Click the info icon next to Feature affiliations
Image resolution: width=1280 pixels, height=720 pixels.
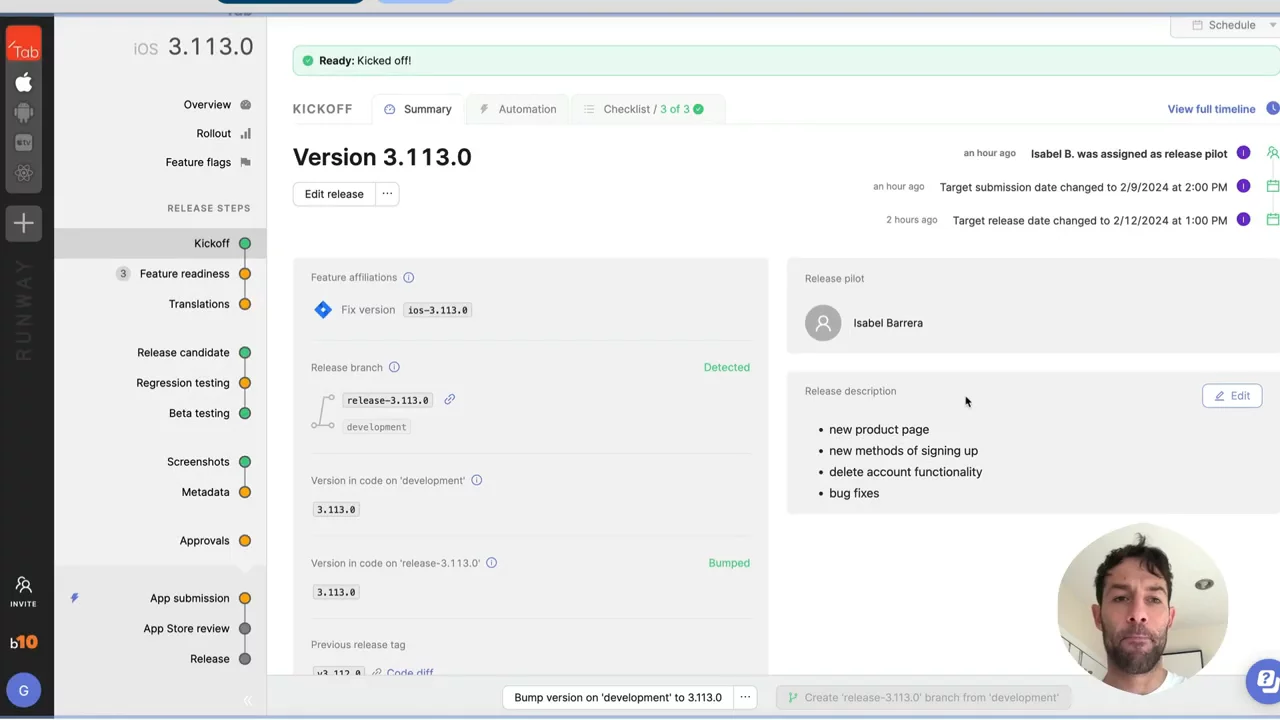(408, 278)
